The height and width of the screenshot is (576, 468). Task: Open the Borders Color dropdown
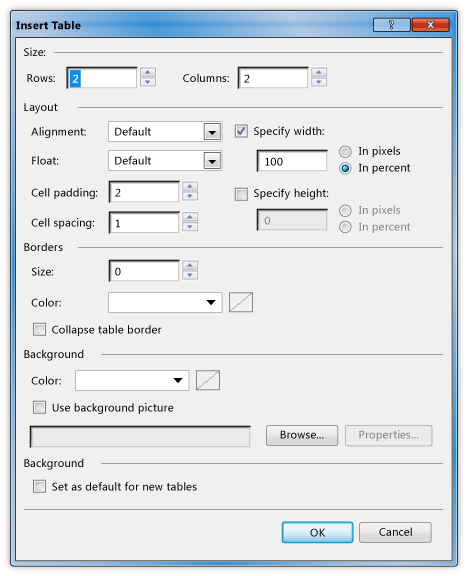point(165,302)
